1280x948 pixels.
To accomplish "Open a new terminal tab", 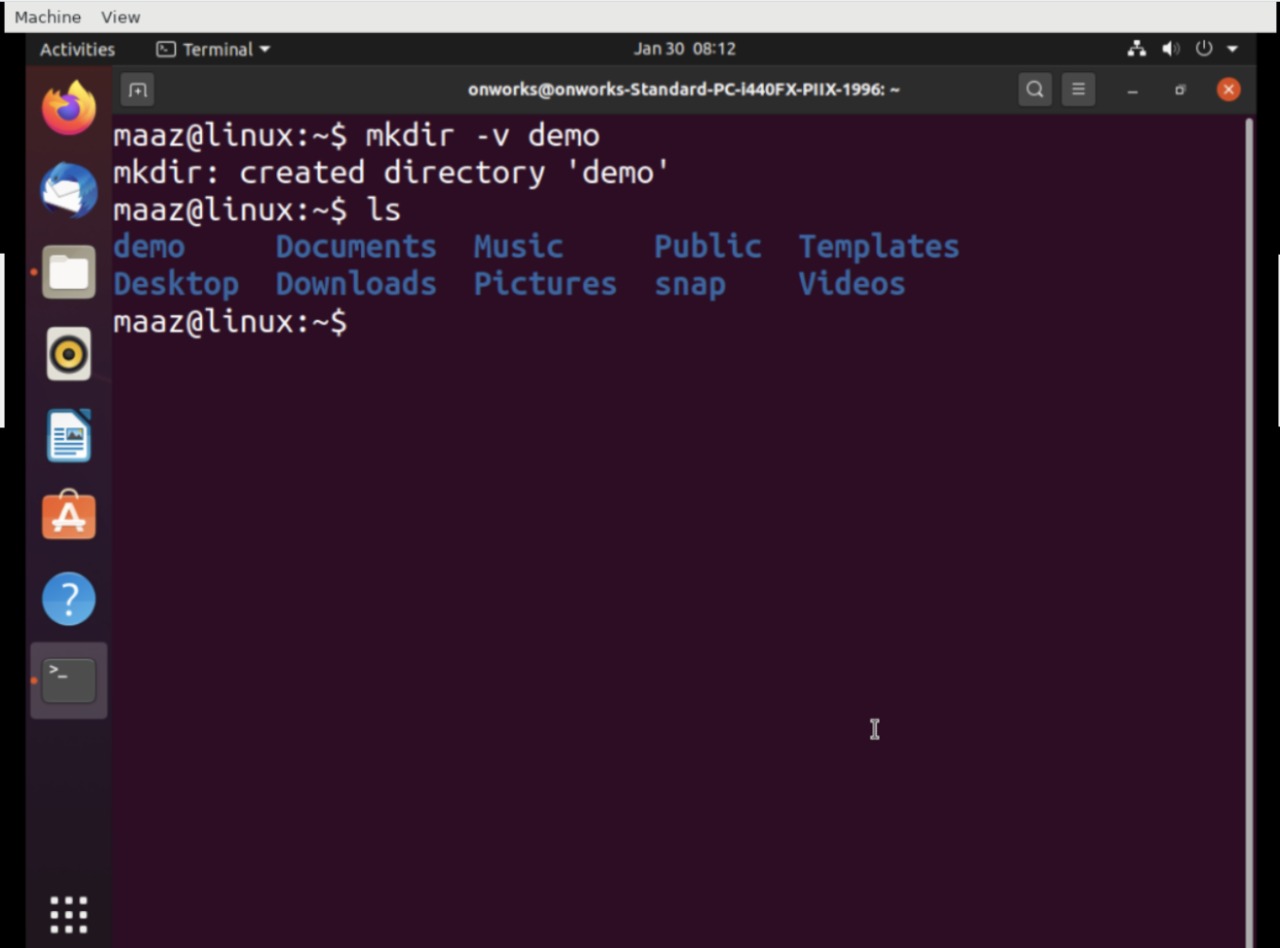I will 137,90.
